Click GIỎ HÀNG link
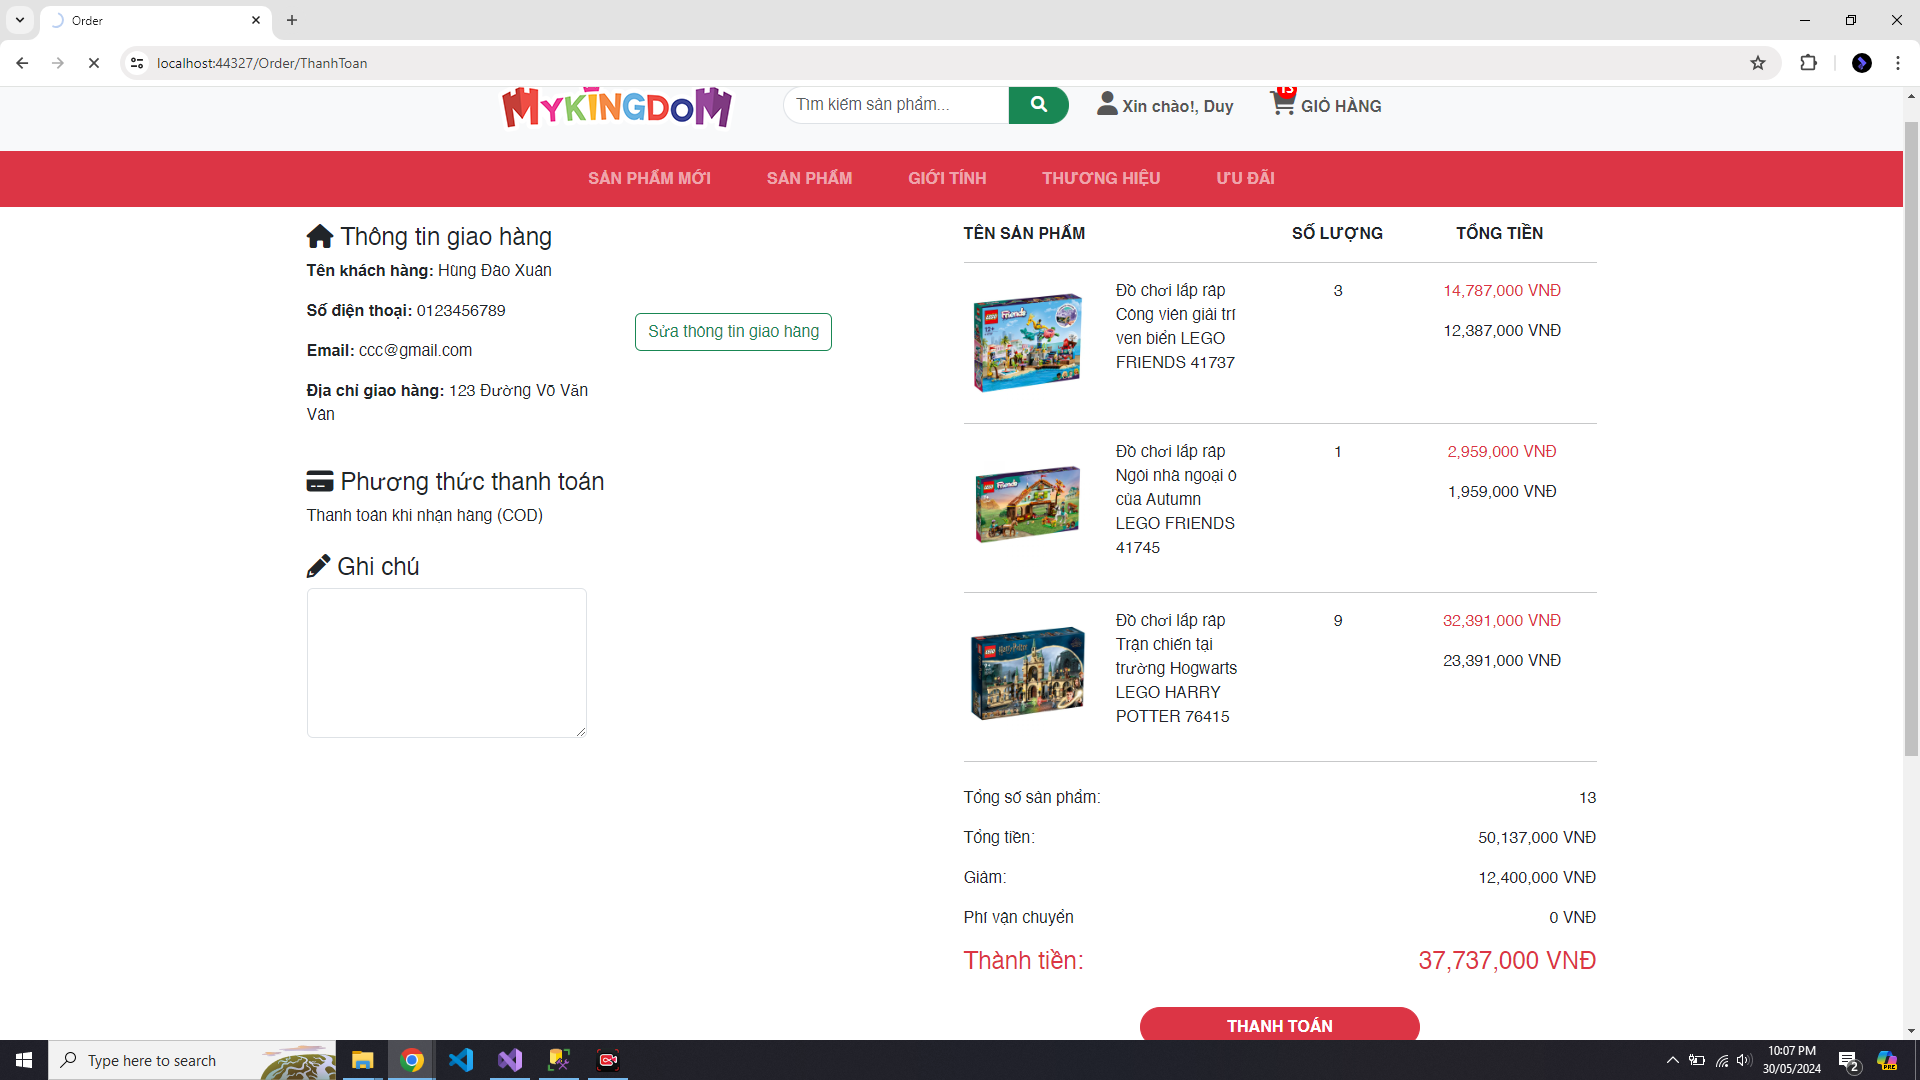Image resolution: width=1920 pixels, height=1080 pixels. (x=1341, y=106)
